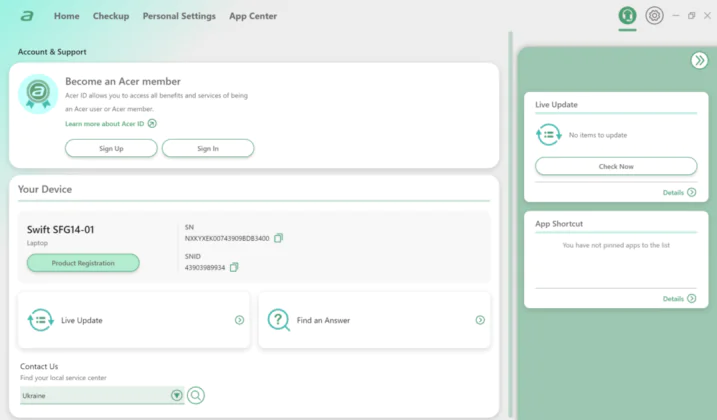This screenshot has height=420, width=717.
Task: Click the 'Become an Acer member' heading
Action: coord(123,81)
